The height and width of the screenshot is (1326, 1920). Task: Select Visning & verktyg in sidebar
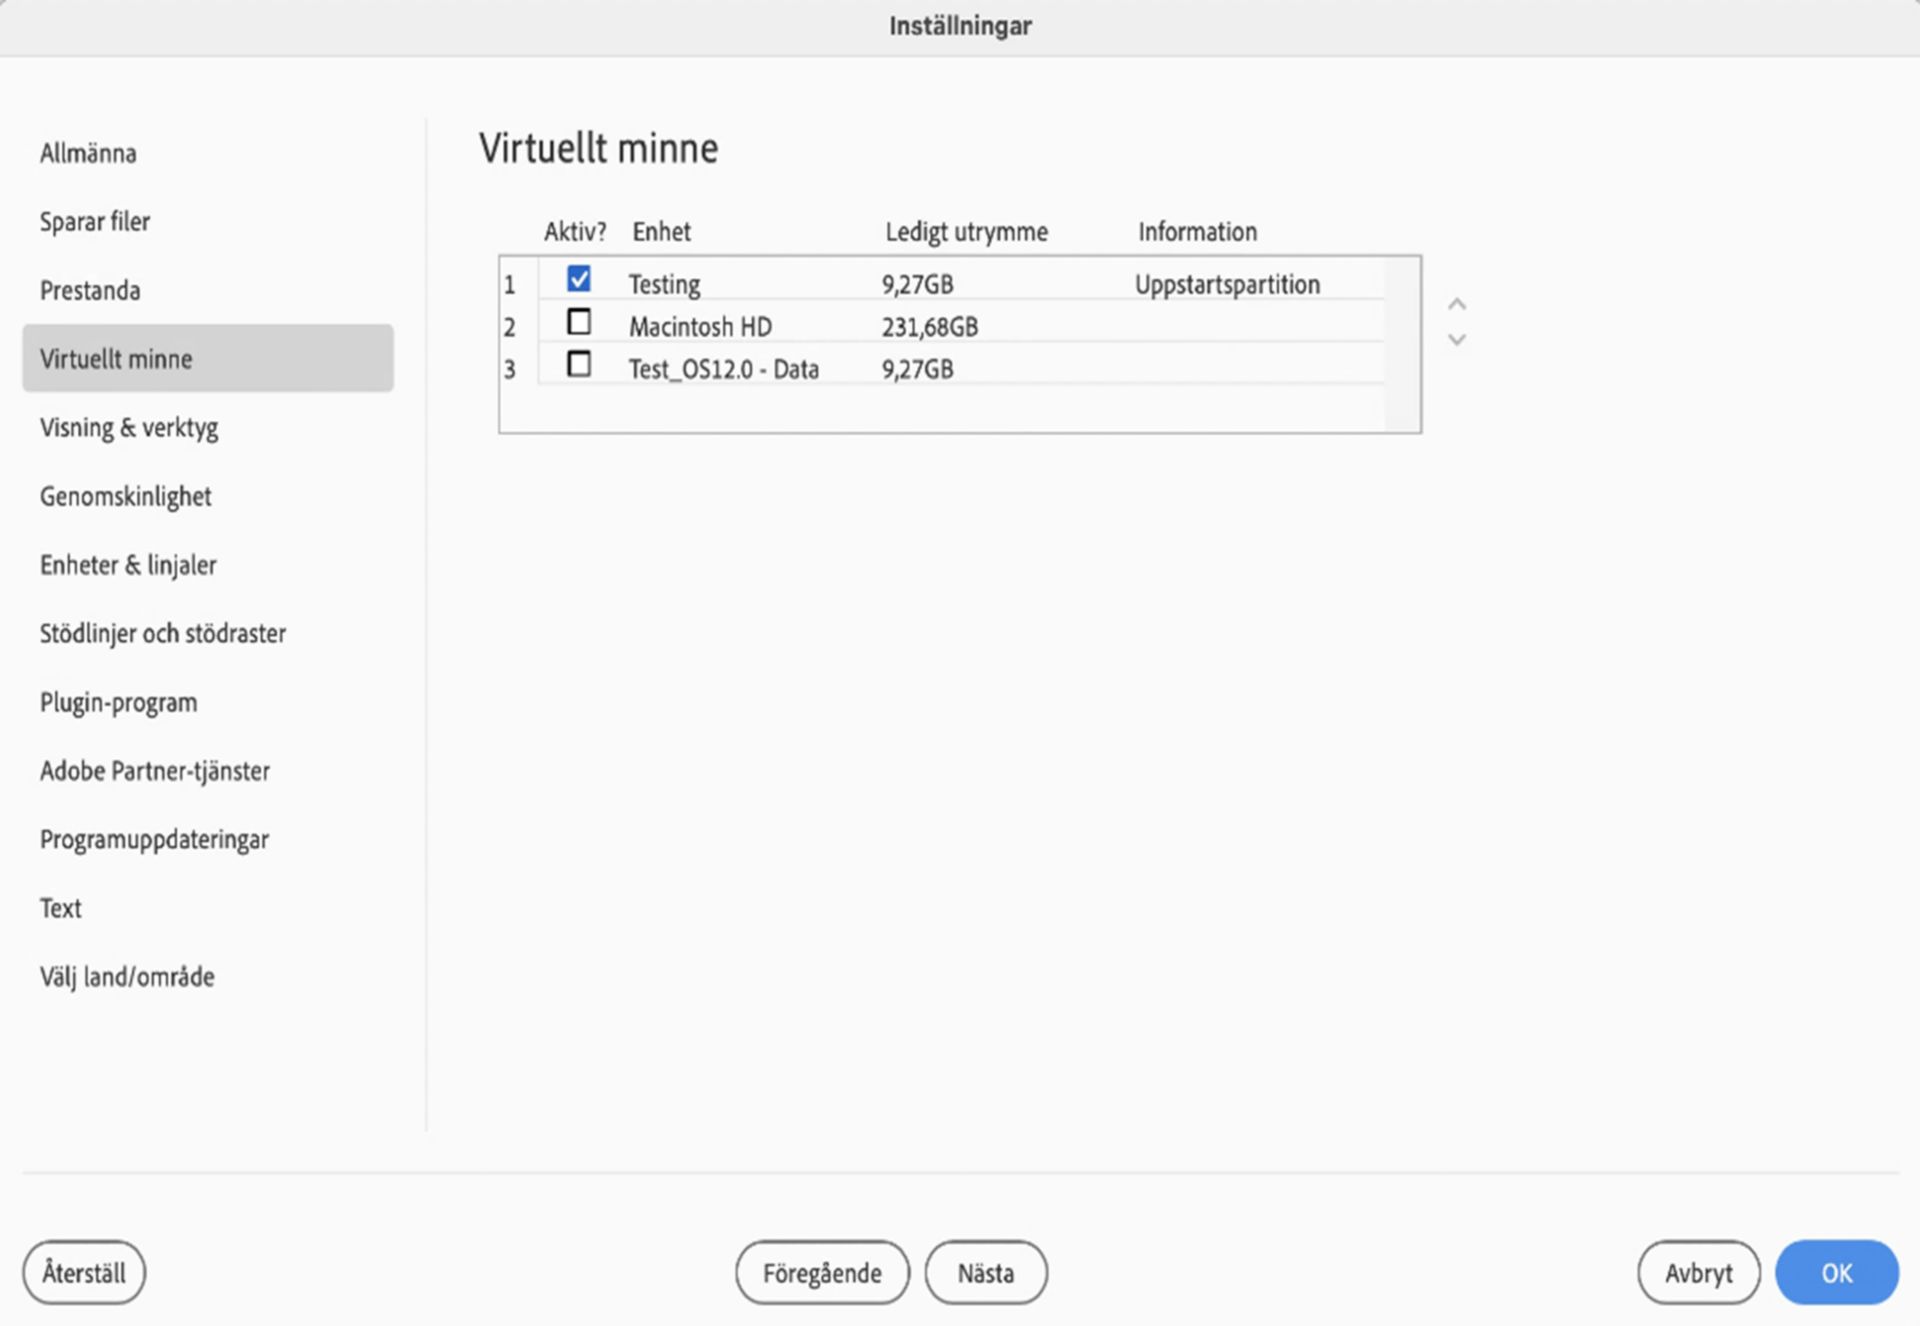(129, 428)
